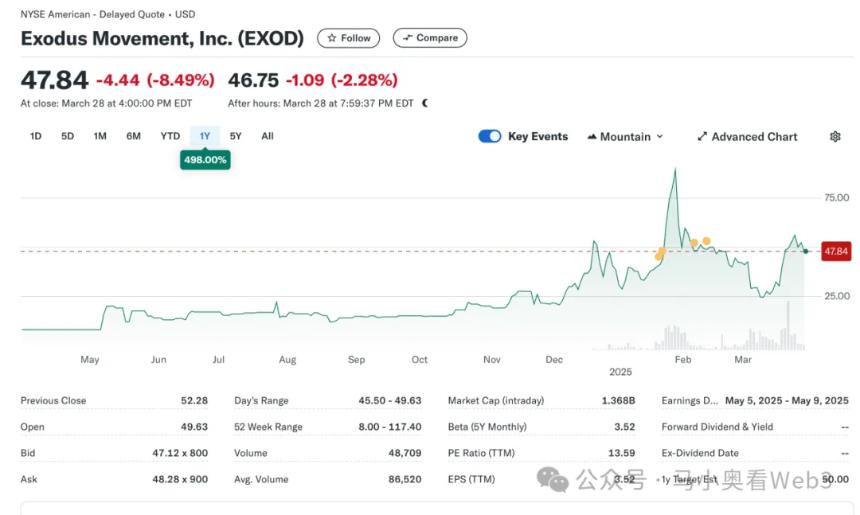Click the chart settings gear icon
Image resolution: width=860 pixels, height=515 pixels.
[835, 137]
